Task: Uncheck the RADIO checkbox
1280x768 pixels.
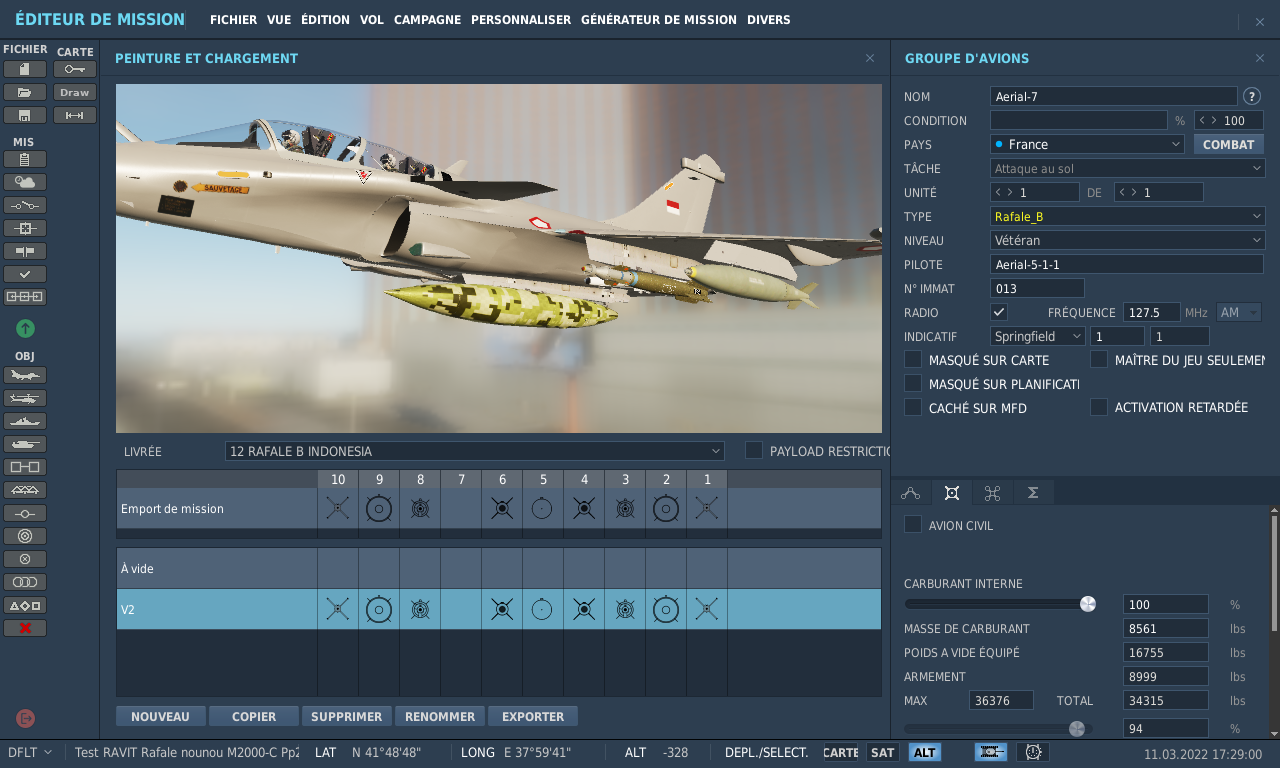Action: (x=999, y=312)
